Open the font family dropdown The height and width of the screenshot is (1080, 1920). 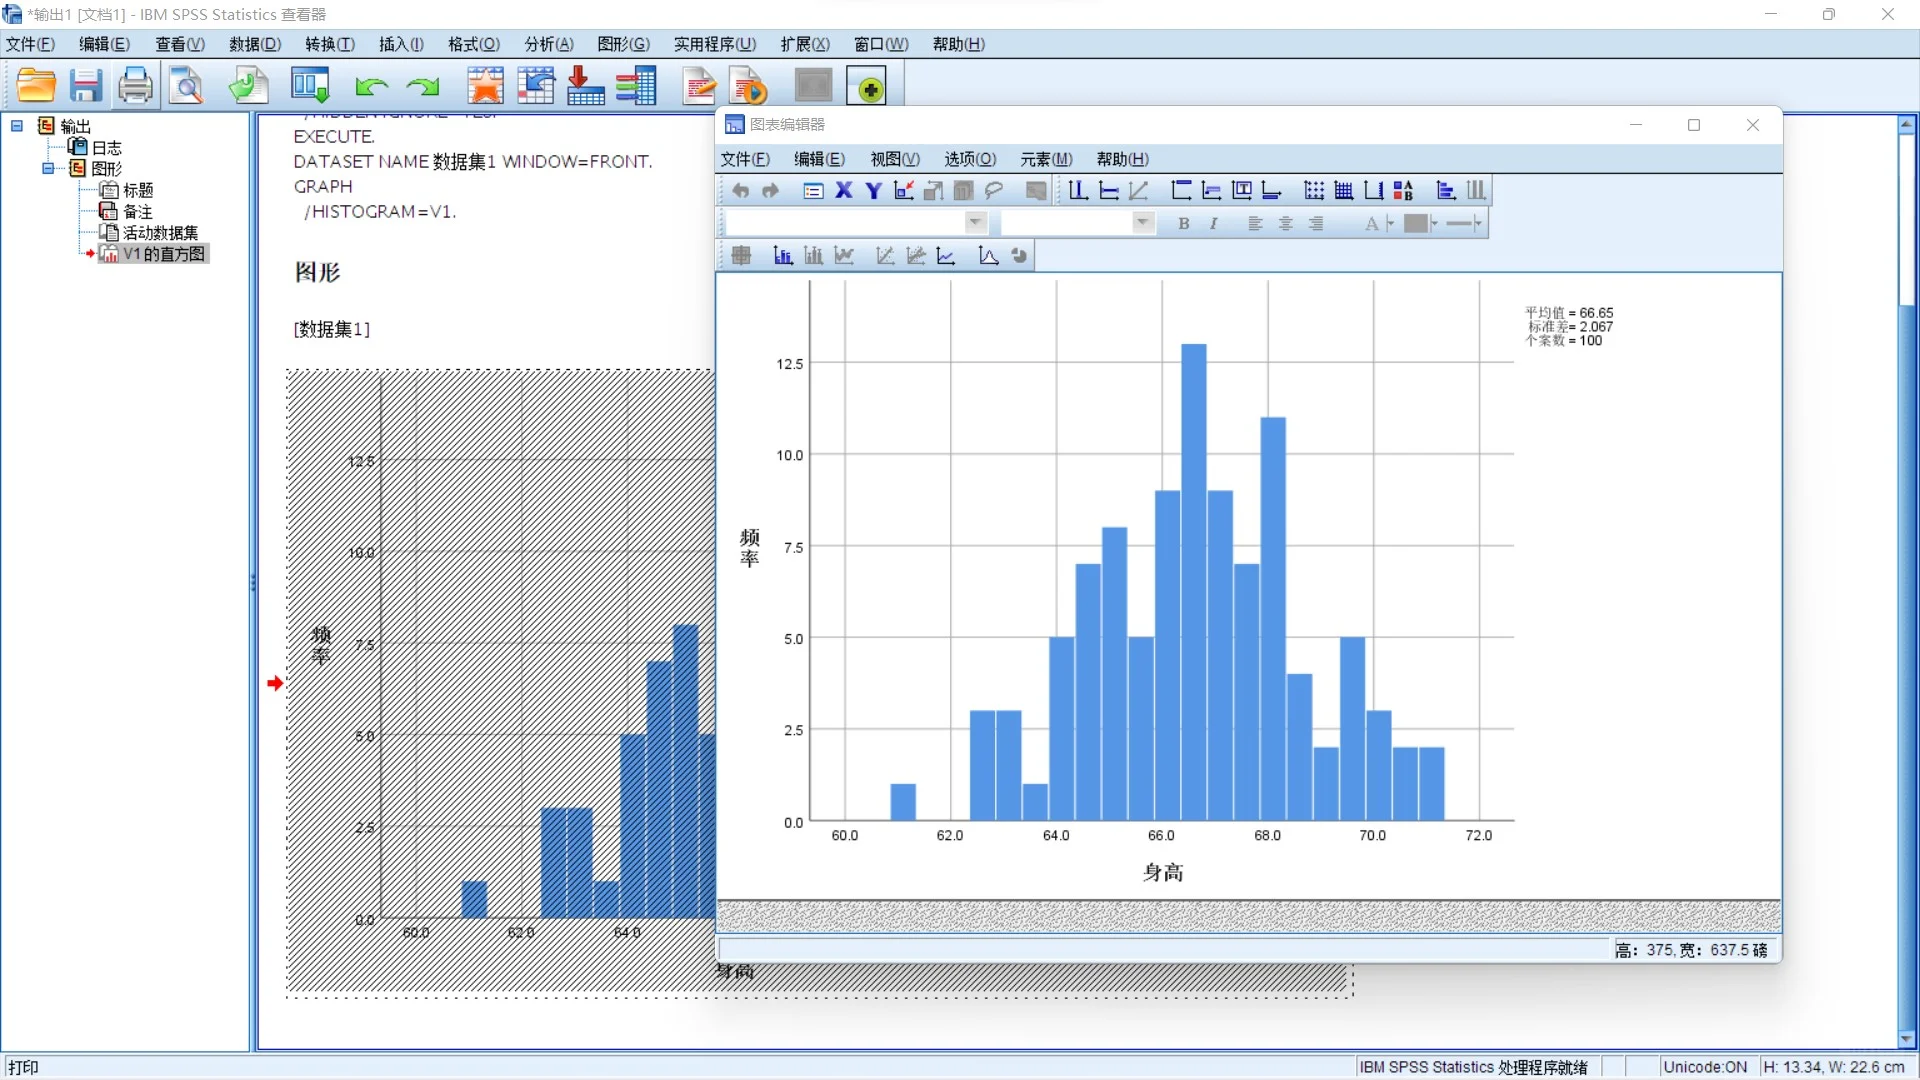click(x=975, y=223)
